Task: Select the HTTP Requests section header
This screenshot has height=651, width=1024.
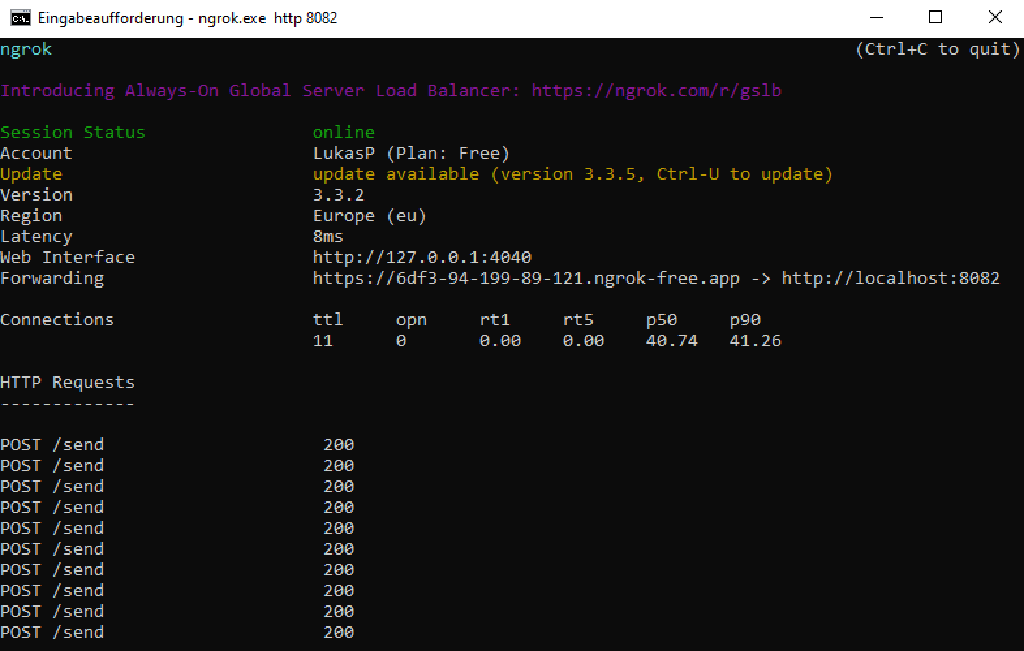Action: [67, 381]
